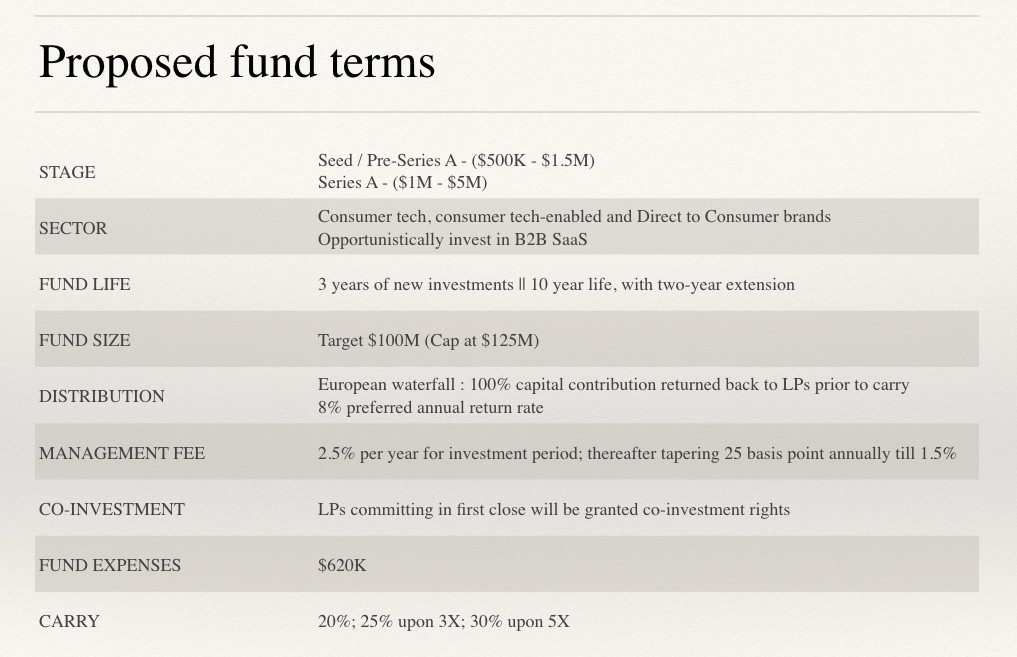
Task: Select the CO-INVESTMENT row label
Action: [x=112, y=509]
